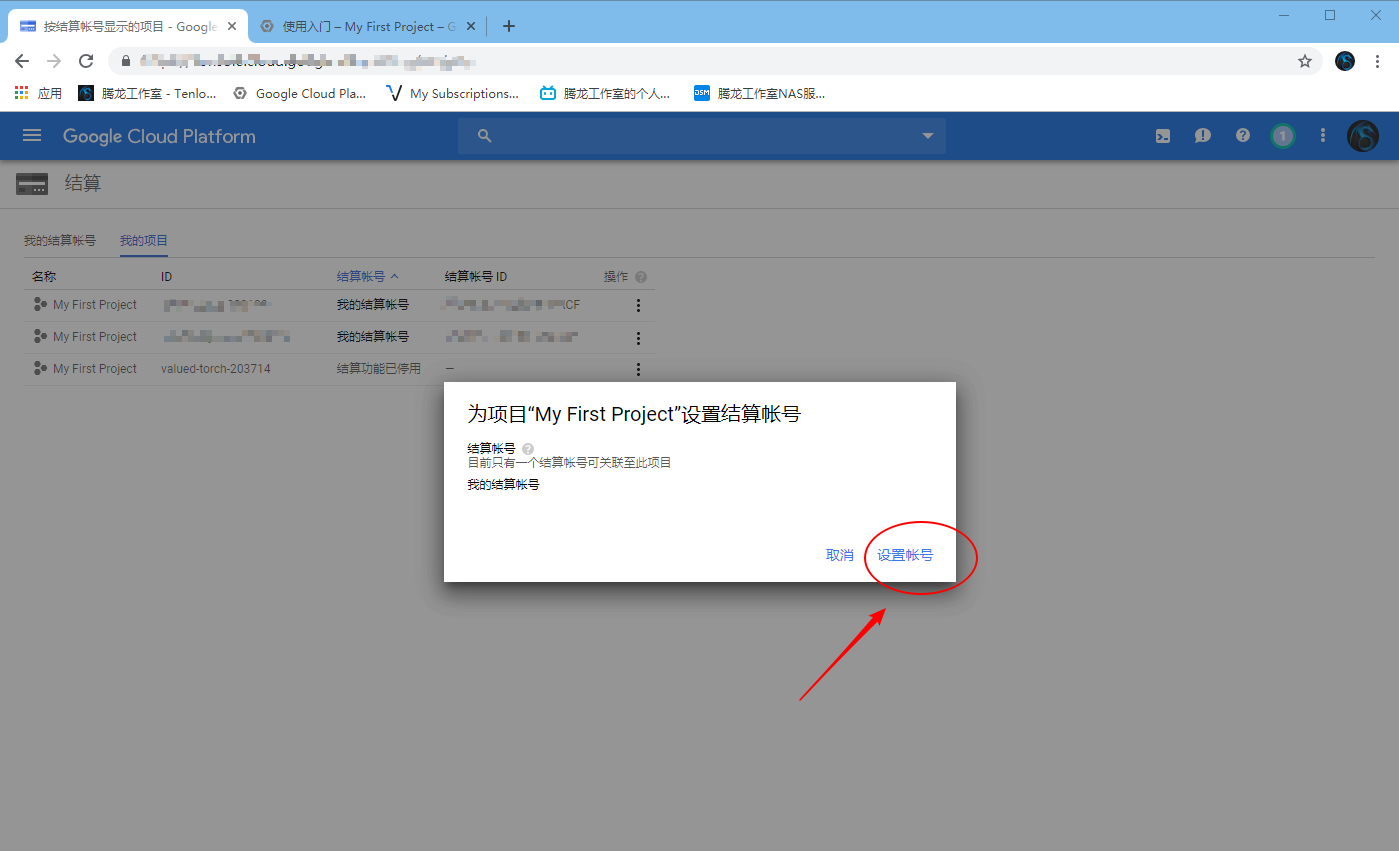The height and width of the screenshot is (851, 1399).
Task: Open the header three-dot settings menu
Action: pos(1323,136)
